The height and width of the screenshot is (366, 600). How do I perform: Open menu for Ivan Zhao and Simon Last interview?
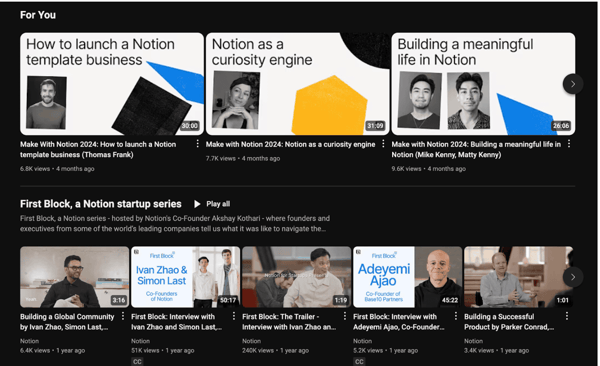(x=234, y=316)
